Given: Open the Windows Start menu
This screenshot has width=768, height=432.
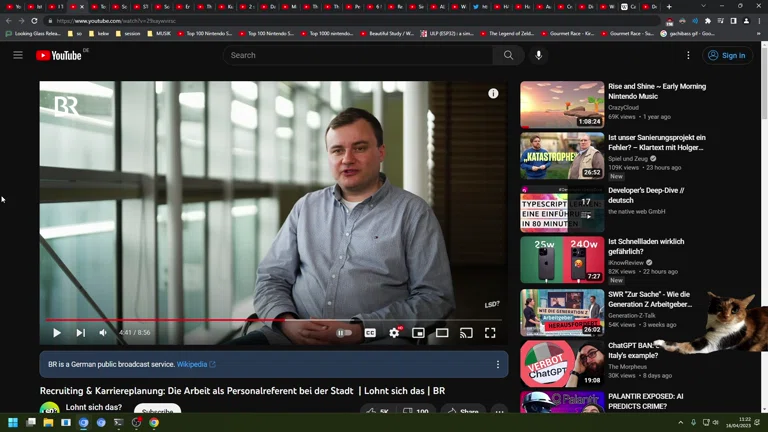Looking at the screenshot, I should tap(13, 423).
